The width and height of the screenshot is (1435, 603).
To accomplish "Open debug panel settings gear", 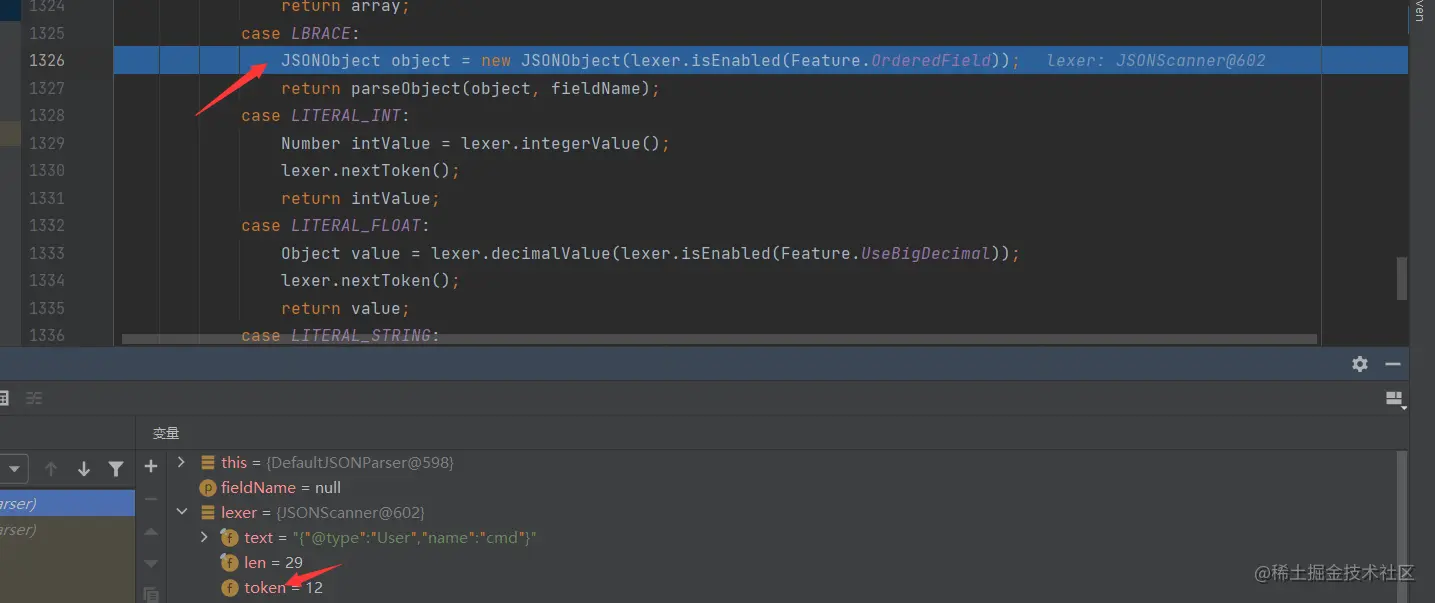I will [x=1360, y=364].
